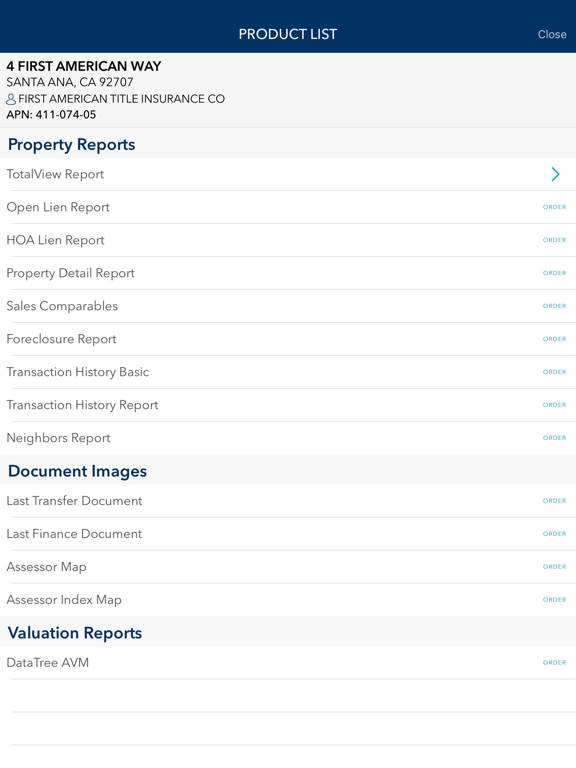576x768 pixels.
Task: Order the Assessor Map
Action: [x=554, y=567]
